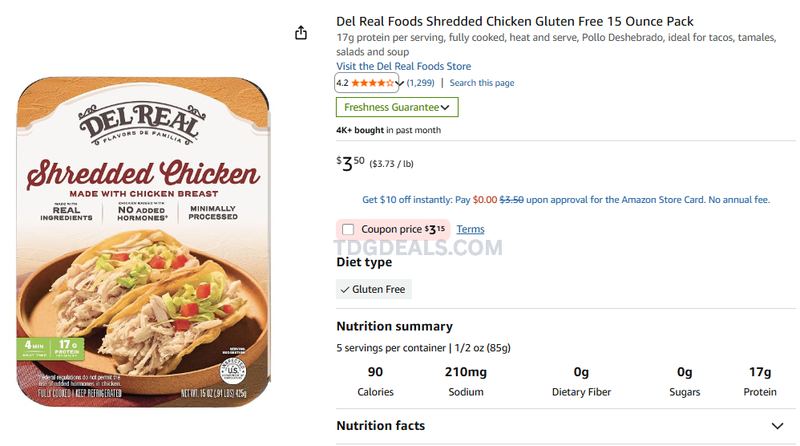This screenshot has height=446, width=800.
Task: Click the share icon above product image
Action: pos(301,33)
